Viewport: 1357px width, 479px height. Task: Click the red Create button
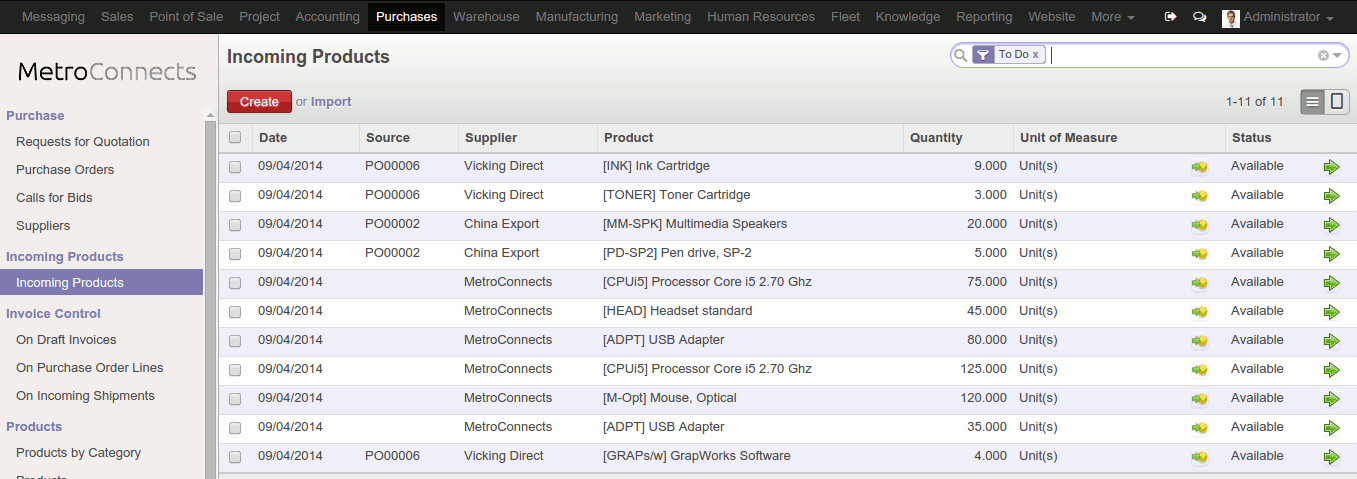tap(259, 102)
